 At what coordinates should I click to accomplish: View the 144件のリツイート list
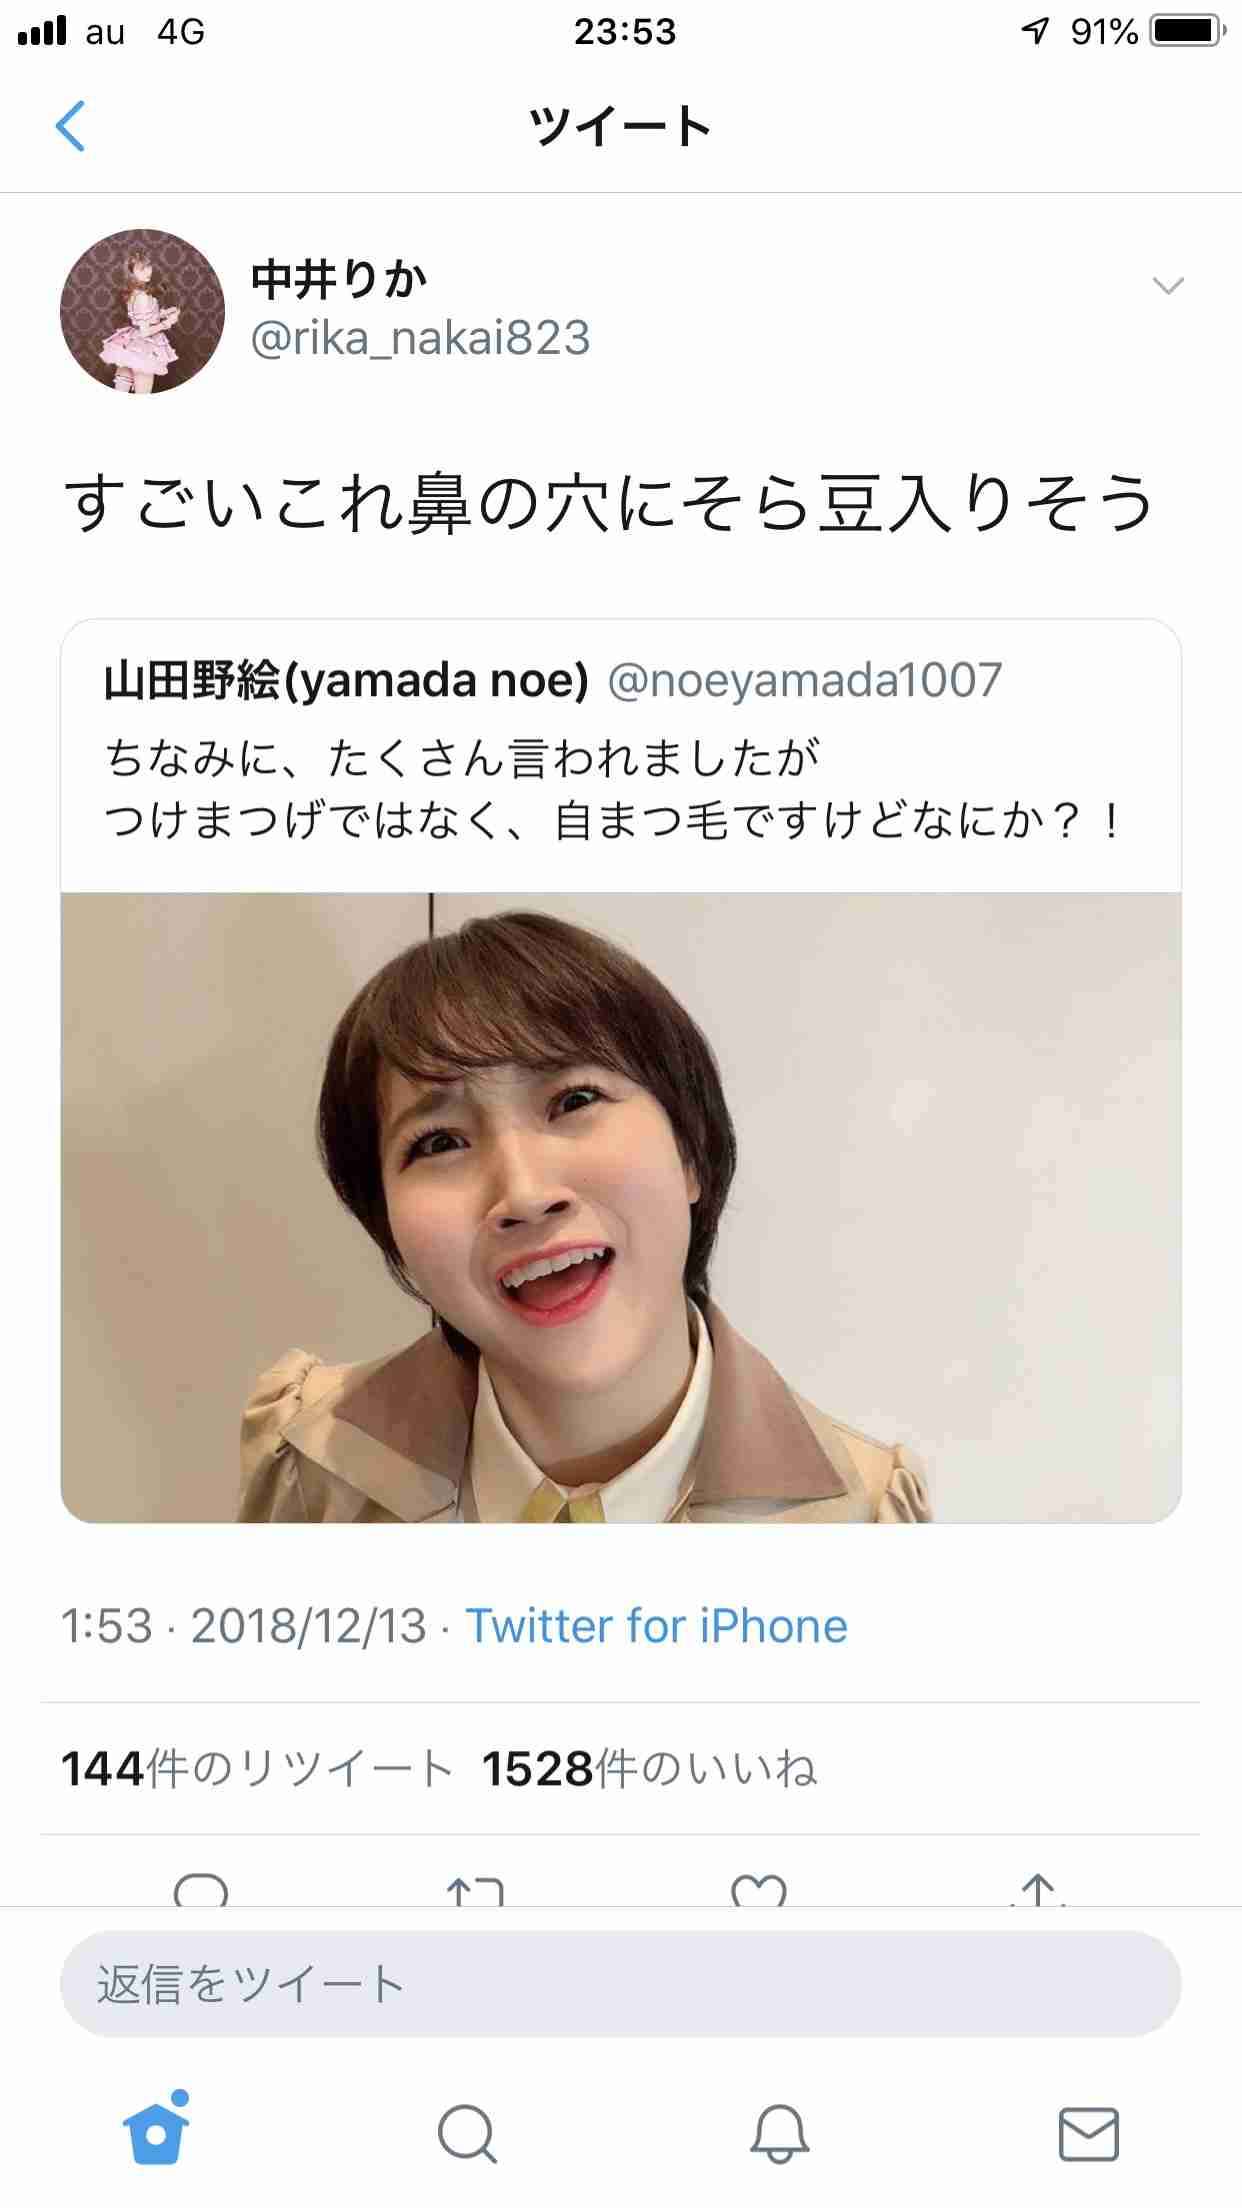(257, 1768)
